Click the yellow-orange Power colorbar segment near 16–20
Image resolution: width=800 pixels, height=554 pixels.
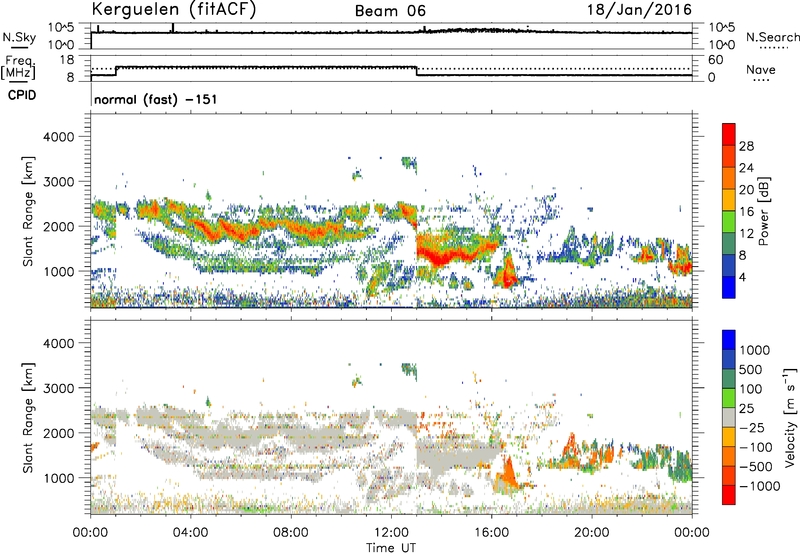coord(729,200)
